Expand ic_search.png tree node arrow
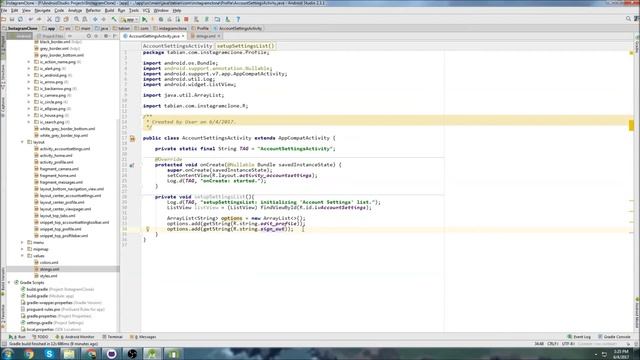The image size is (640, 360). 29,122
